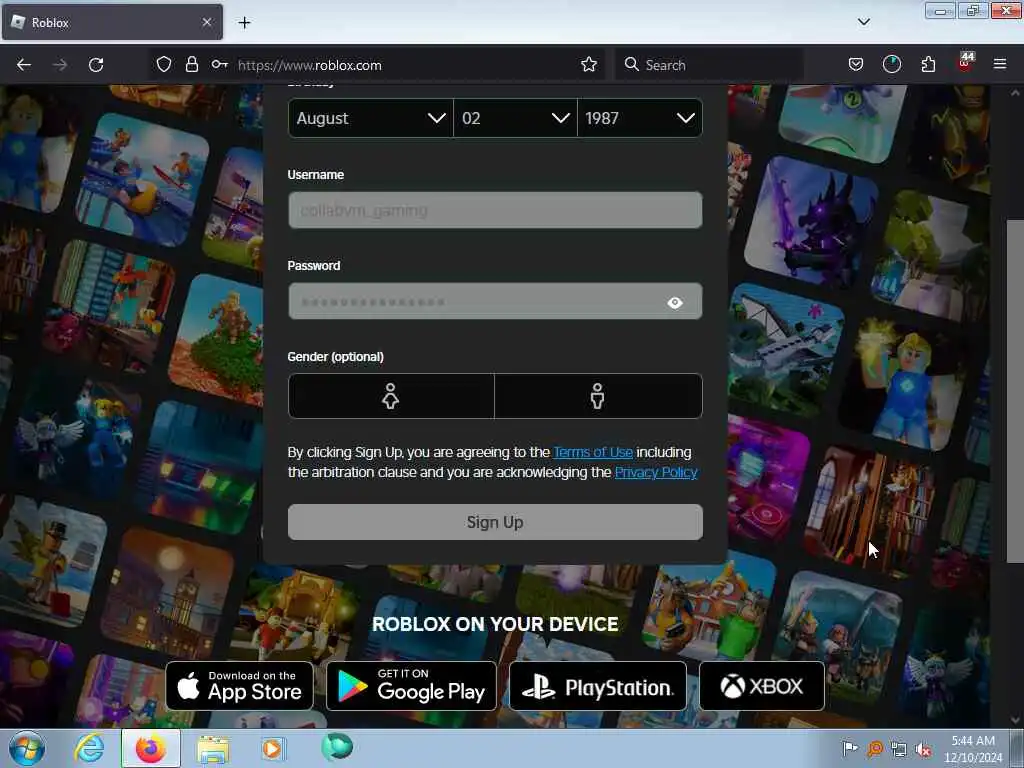Click into the Password field
Screen dimensions: 1024x768
click(495, 302)
